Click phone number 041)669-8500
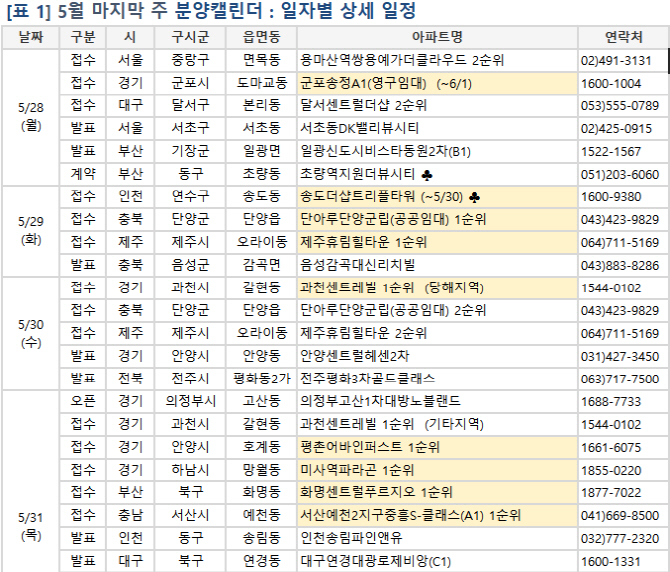This screenshot has height=572, width=670. point(620,516)
